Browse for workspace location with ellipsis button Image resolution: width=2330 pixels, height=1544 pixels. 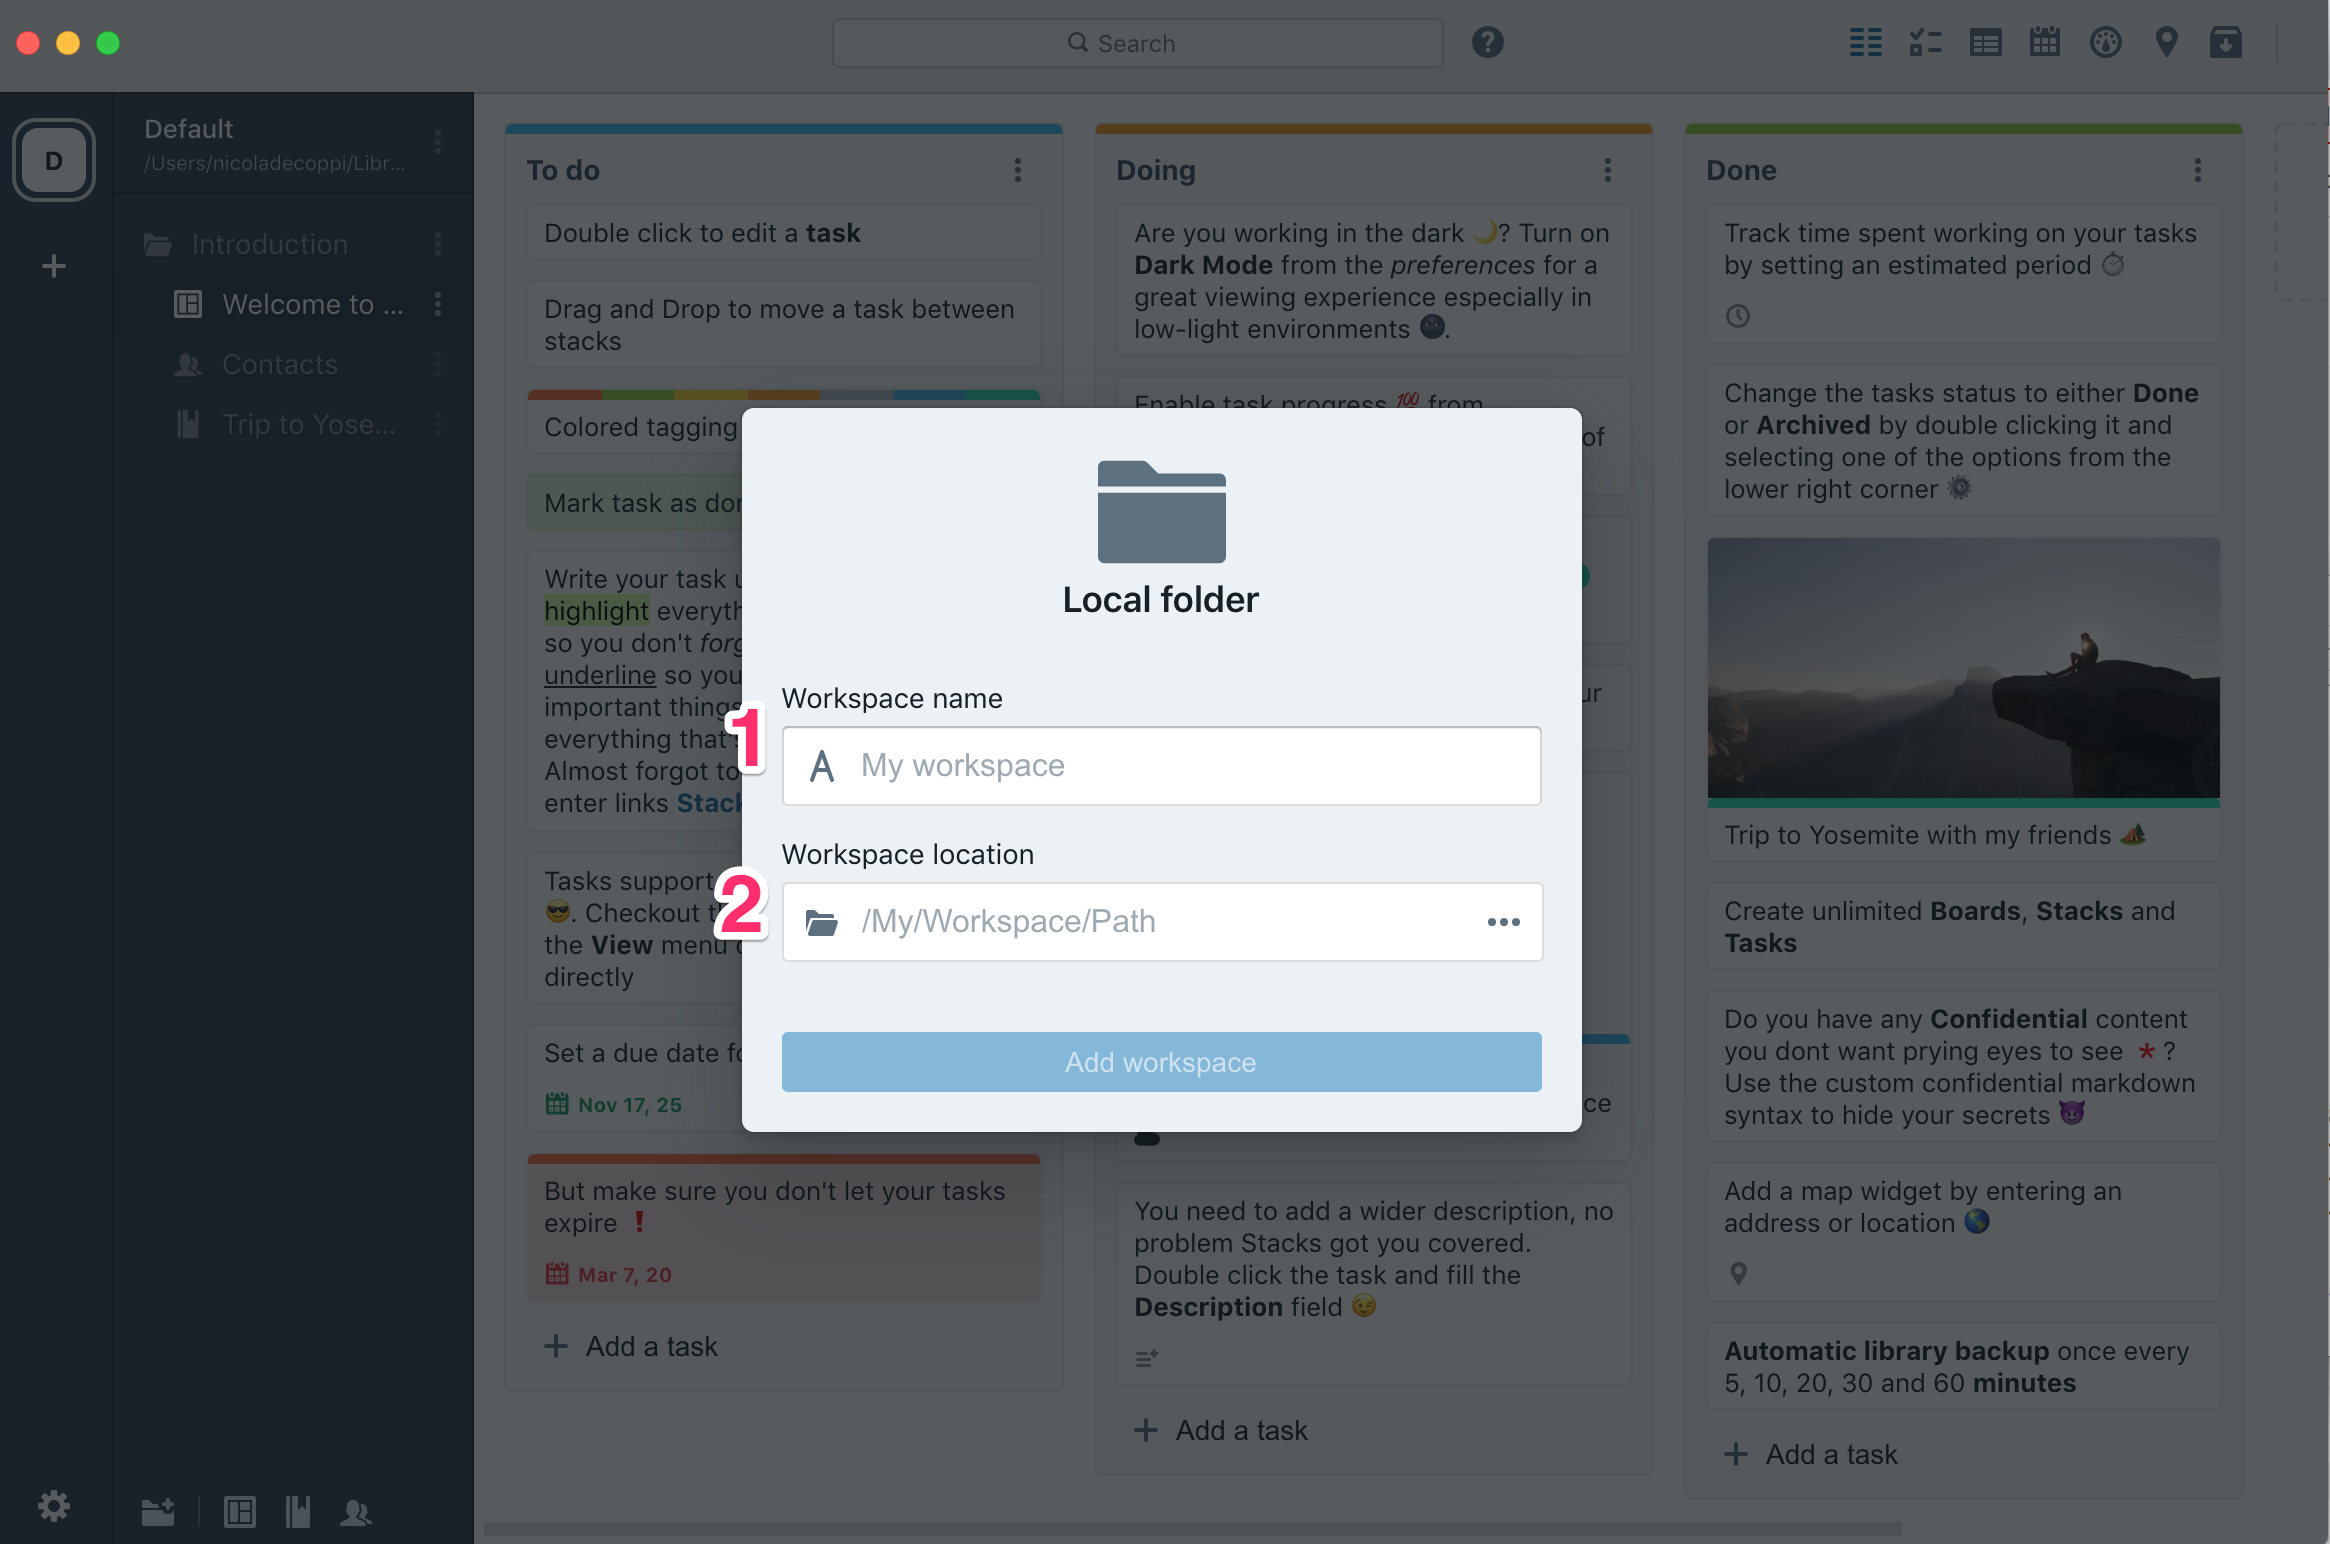pos(1503,922)
